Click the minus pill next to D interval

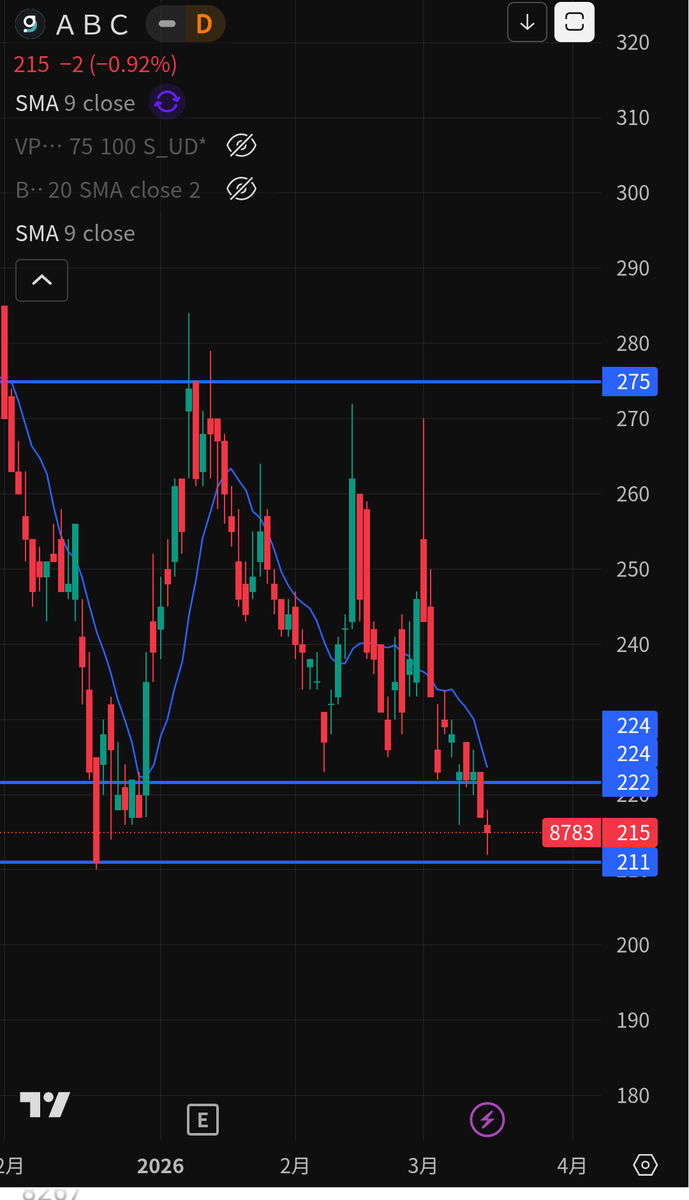click(x=167, y=24)
